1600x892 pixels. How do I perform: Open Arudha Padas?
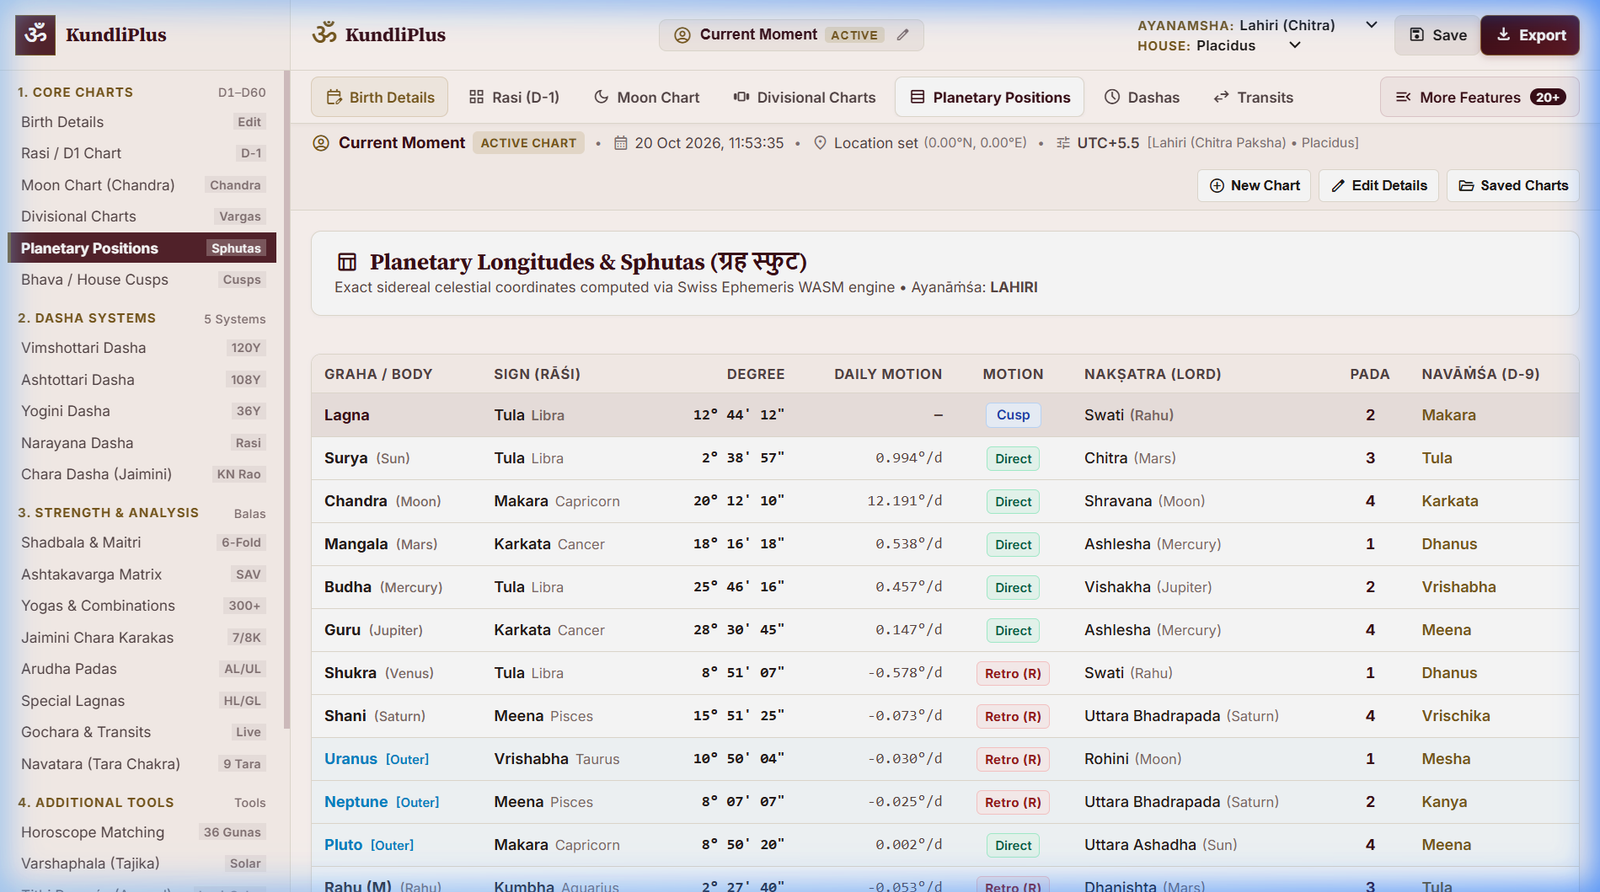142,669
